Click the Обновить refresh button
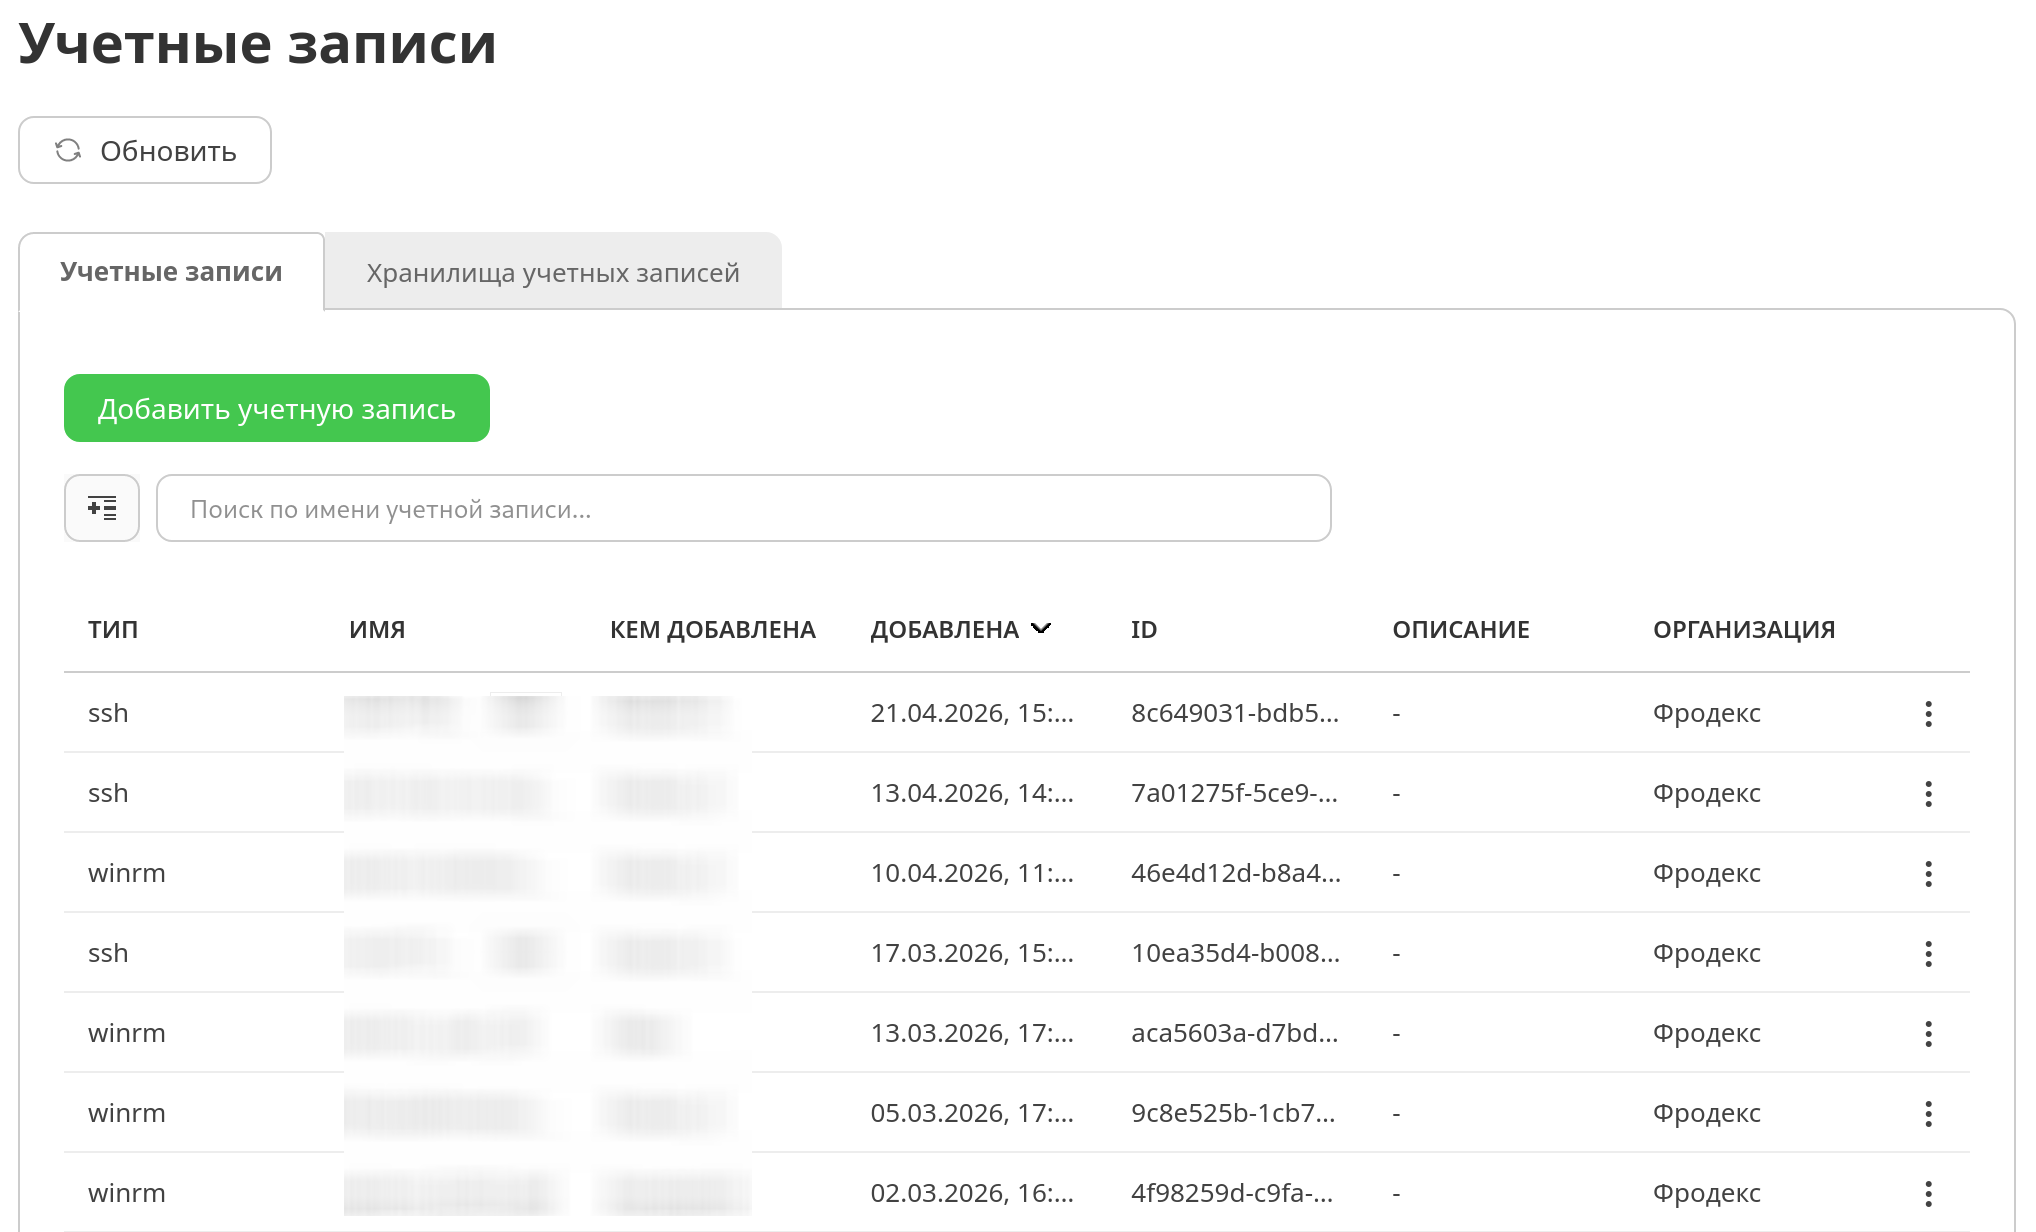This screenshot has height=1232, width=2036. point(145,150)
